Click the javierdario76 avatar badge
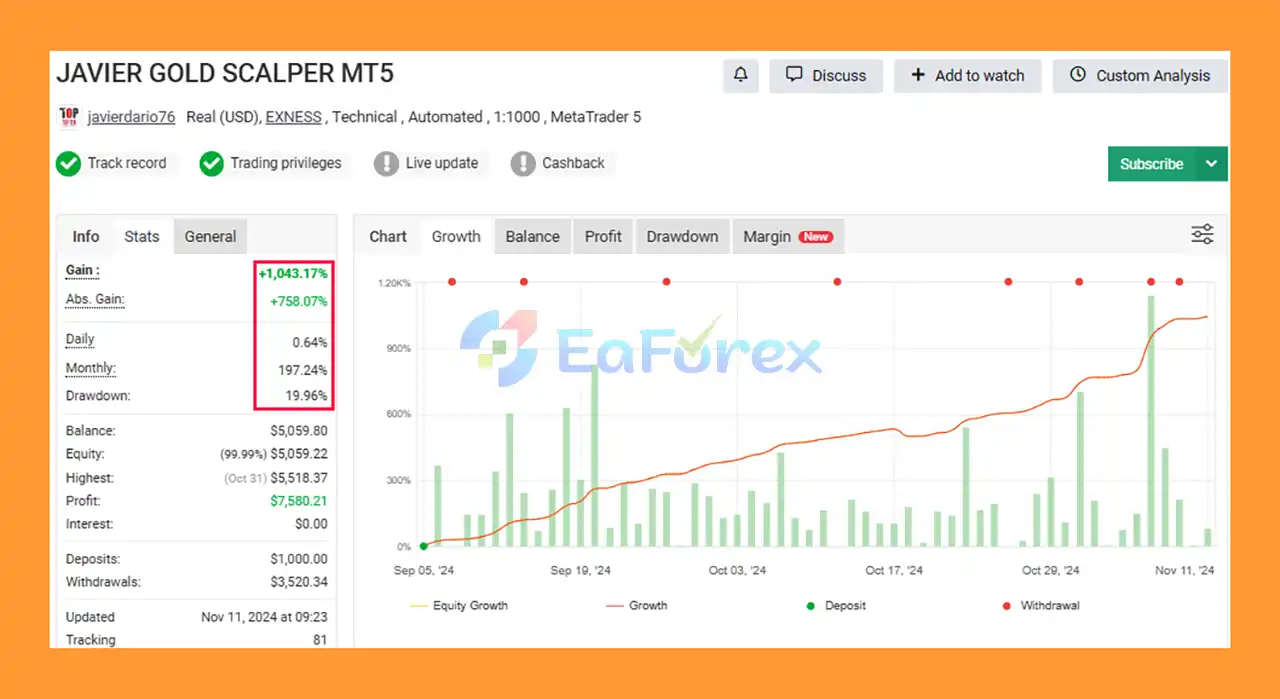1280x699 pixels. pyautogui.click(x=69, y=117)
